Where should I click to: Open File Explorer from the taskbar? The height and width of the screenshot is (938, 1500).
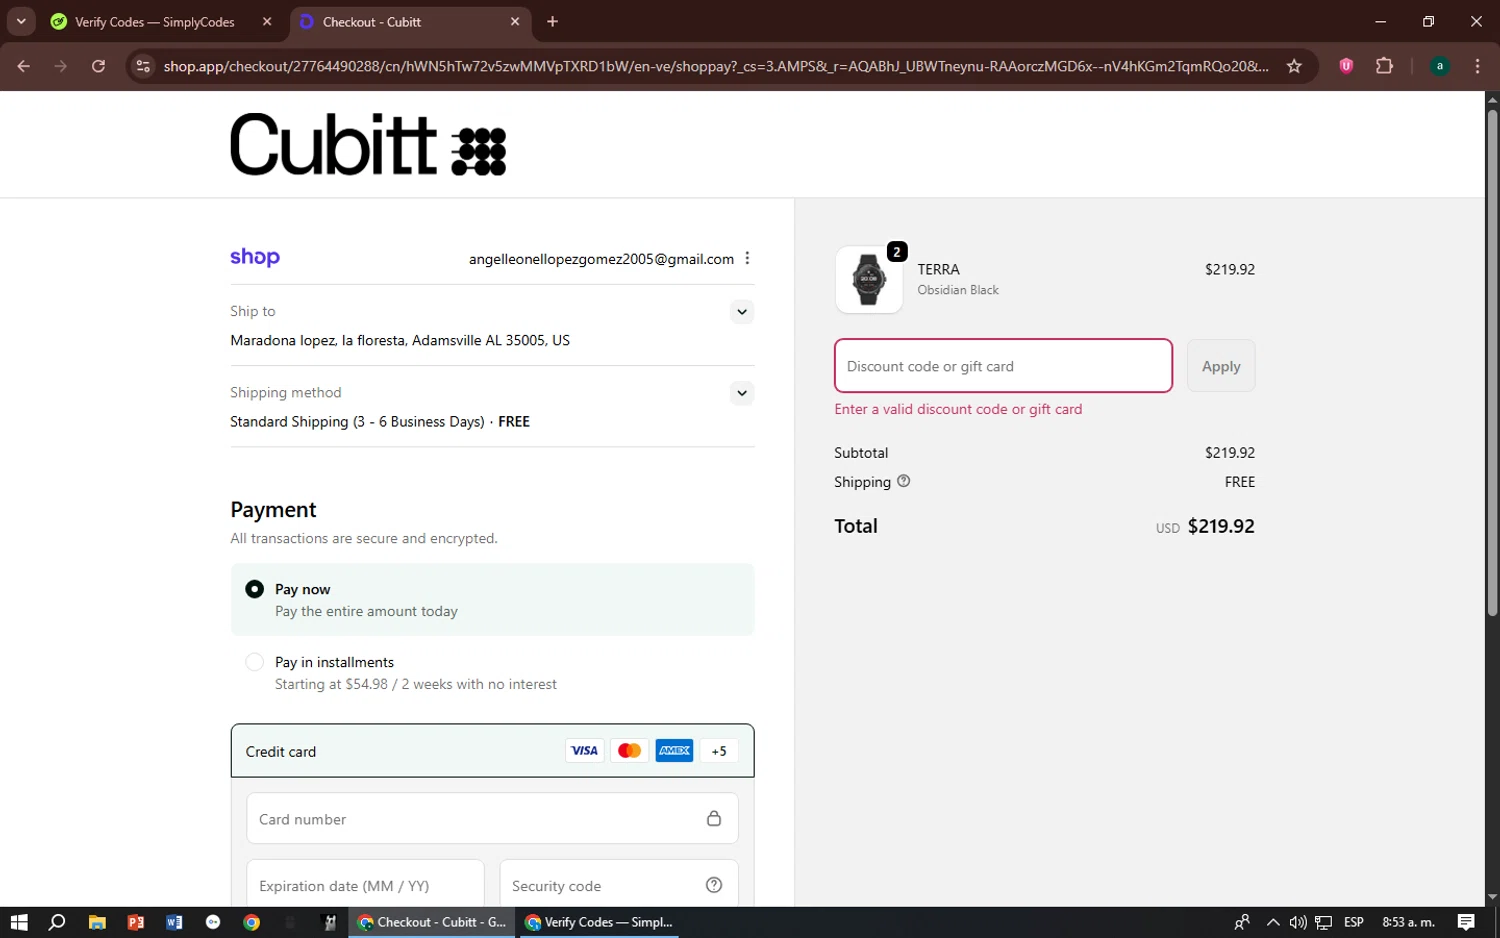click(97, 922)
